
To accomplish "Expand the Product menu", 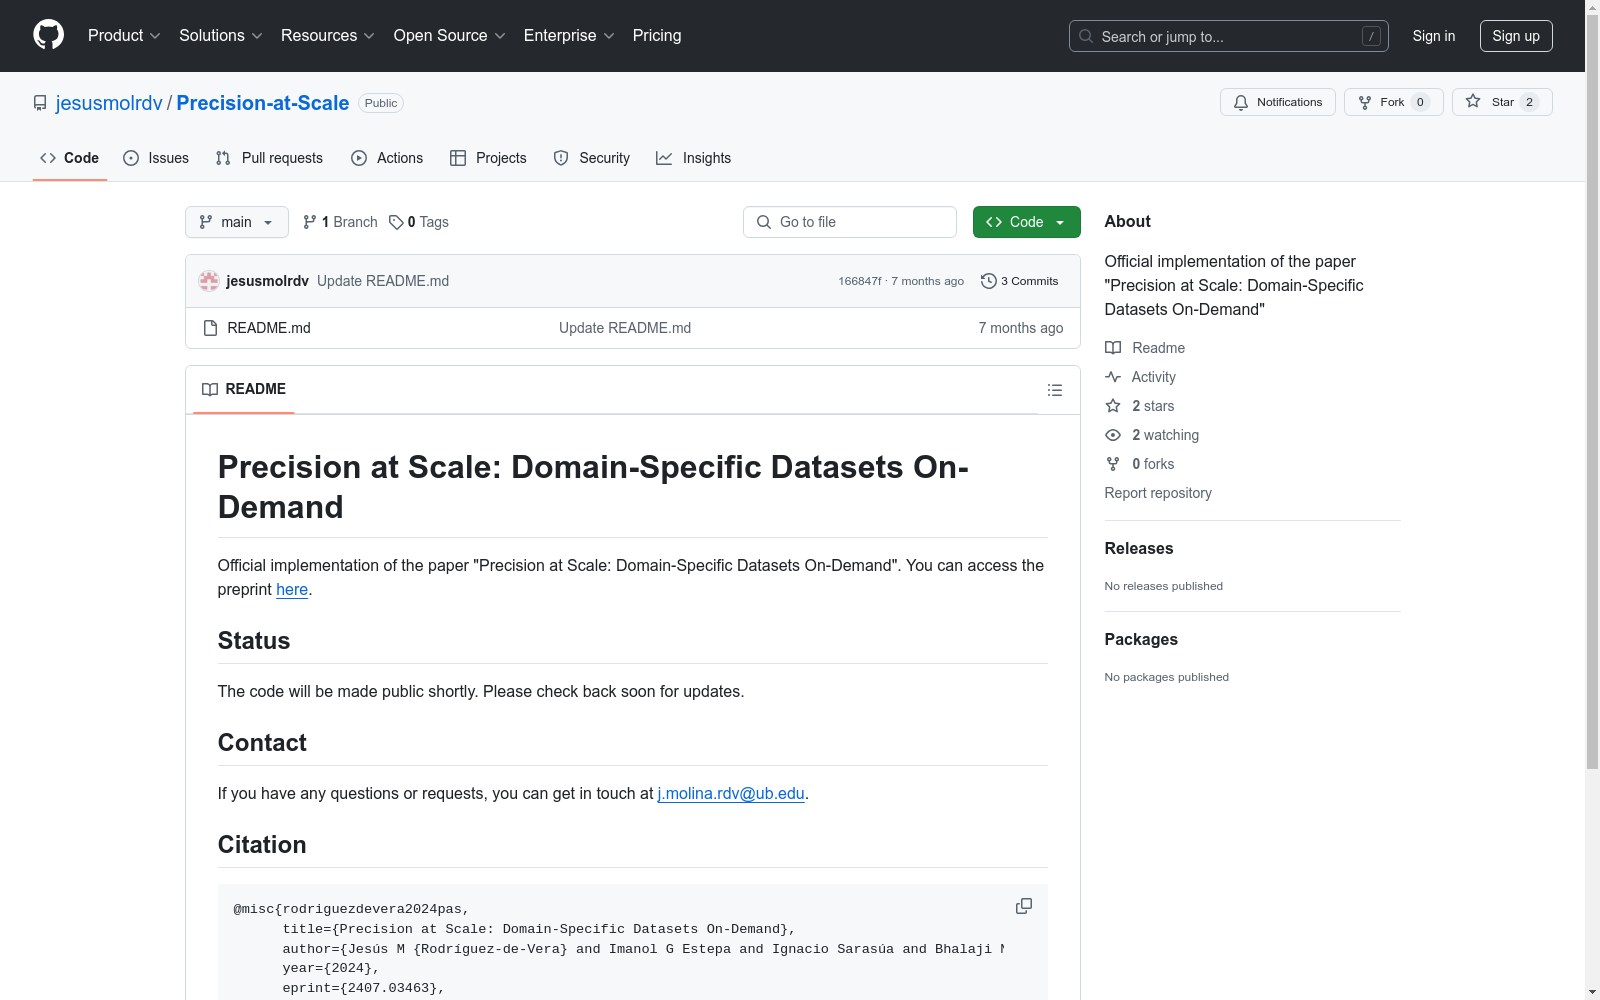I will pos(124,35).
